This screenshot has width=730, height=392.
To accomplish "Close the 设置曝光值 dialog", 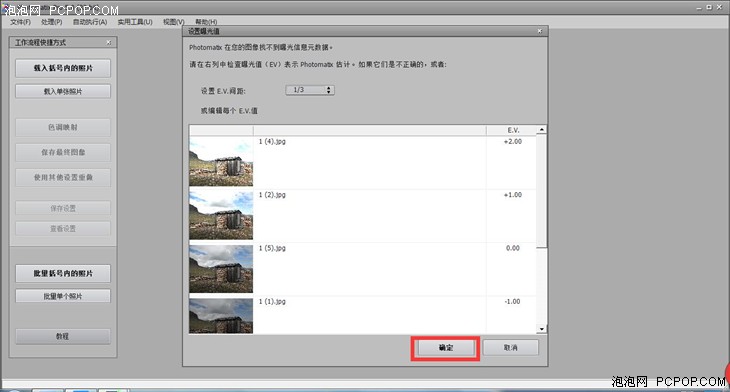I will pos(540,31).
